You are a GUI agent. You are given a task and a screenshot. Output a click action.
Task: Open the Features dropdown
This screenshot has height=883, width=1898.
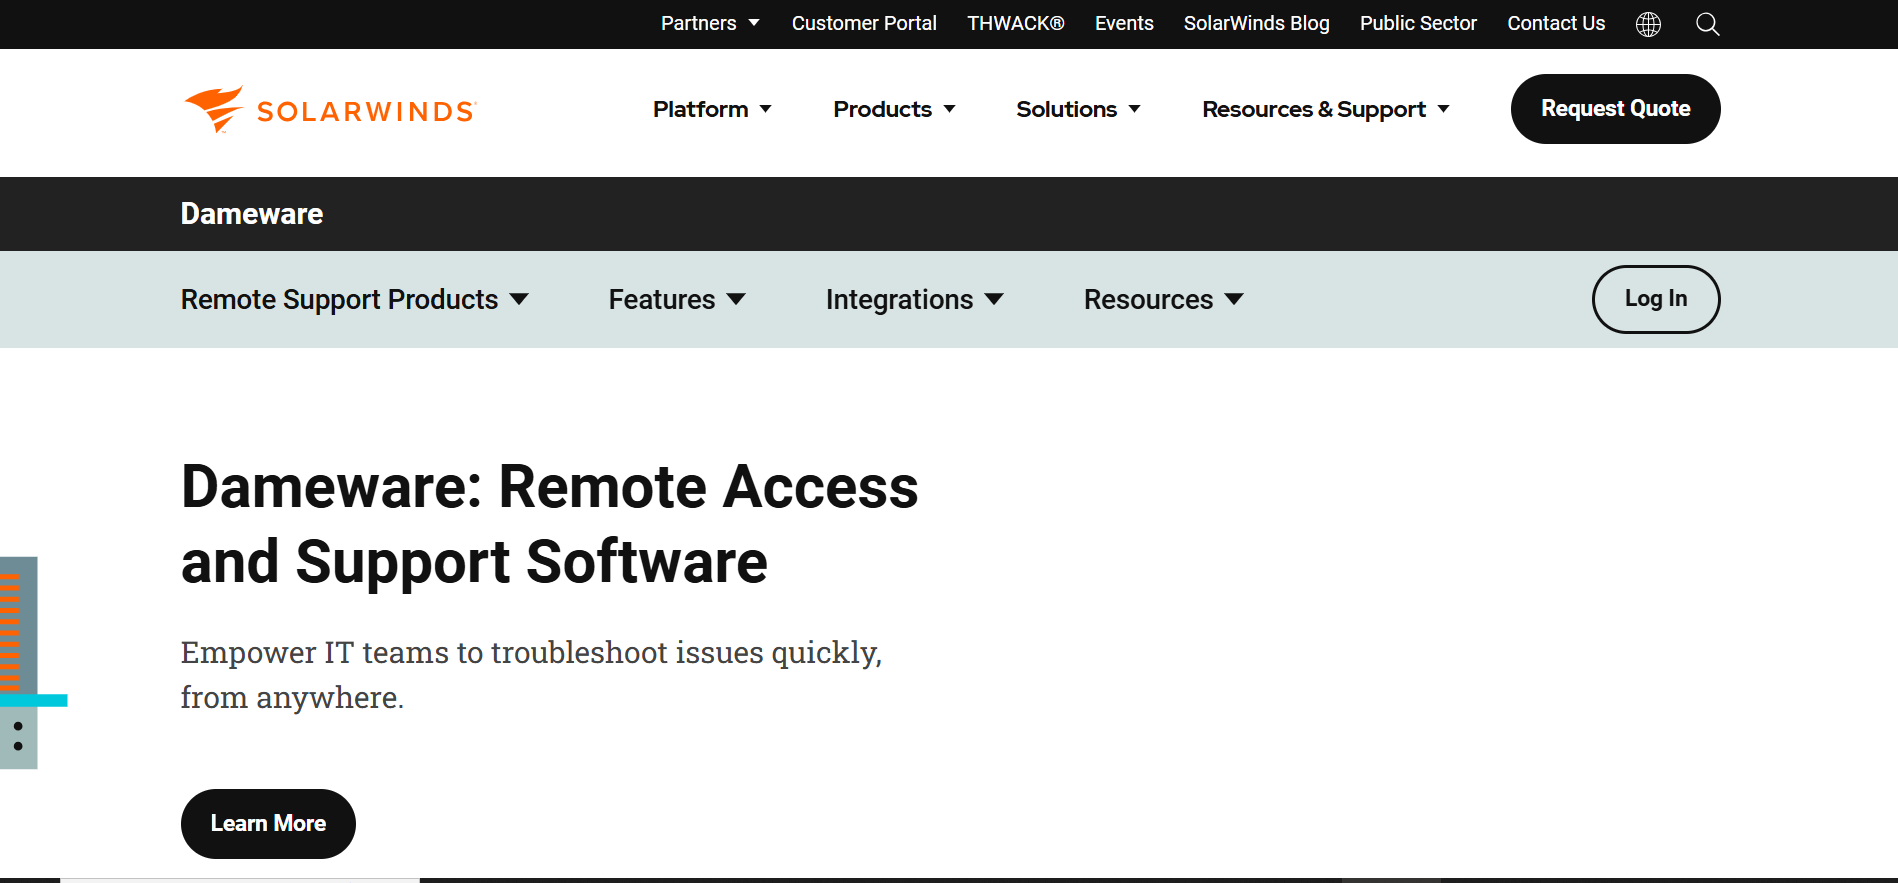coord(677,299)
